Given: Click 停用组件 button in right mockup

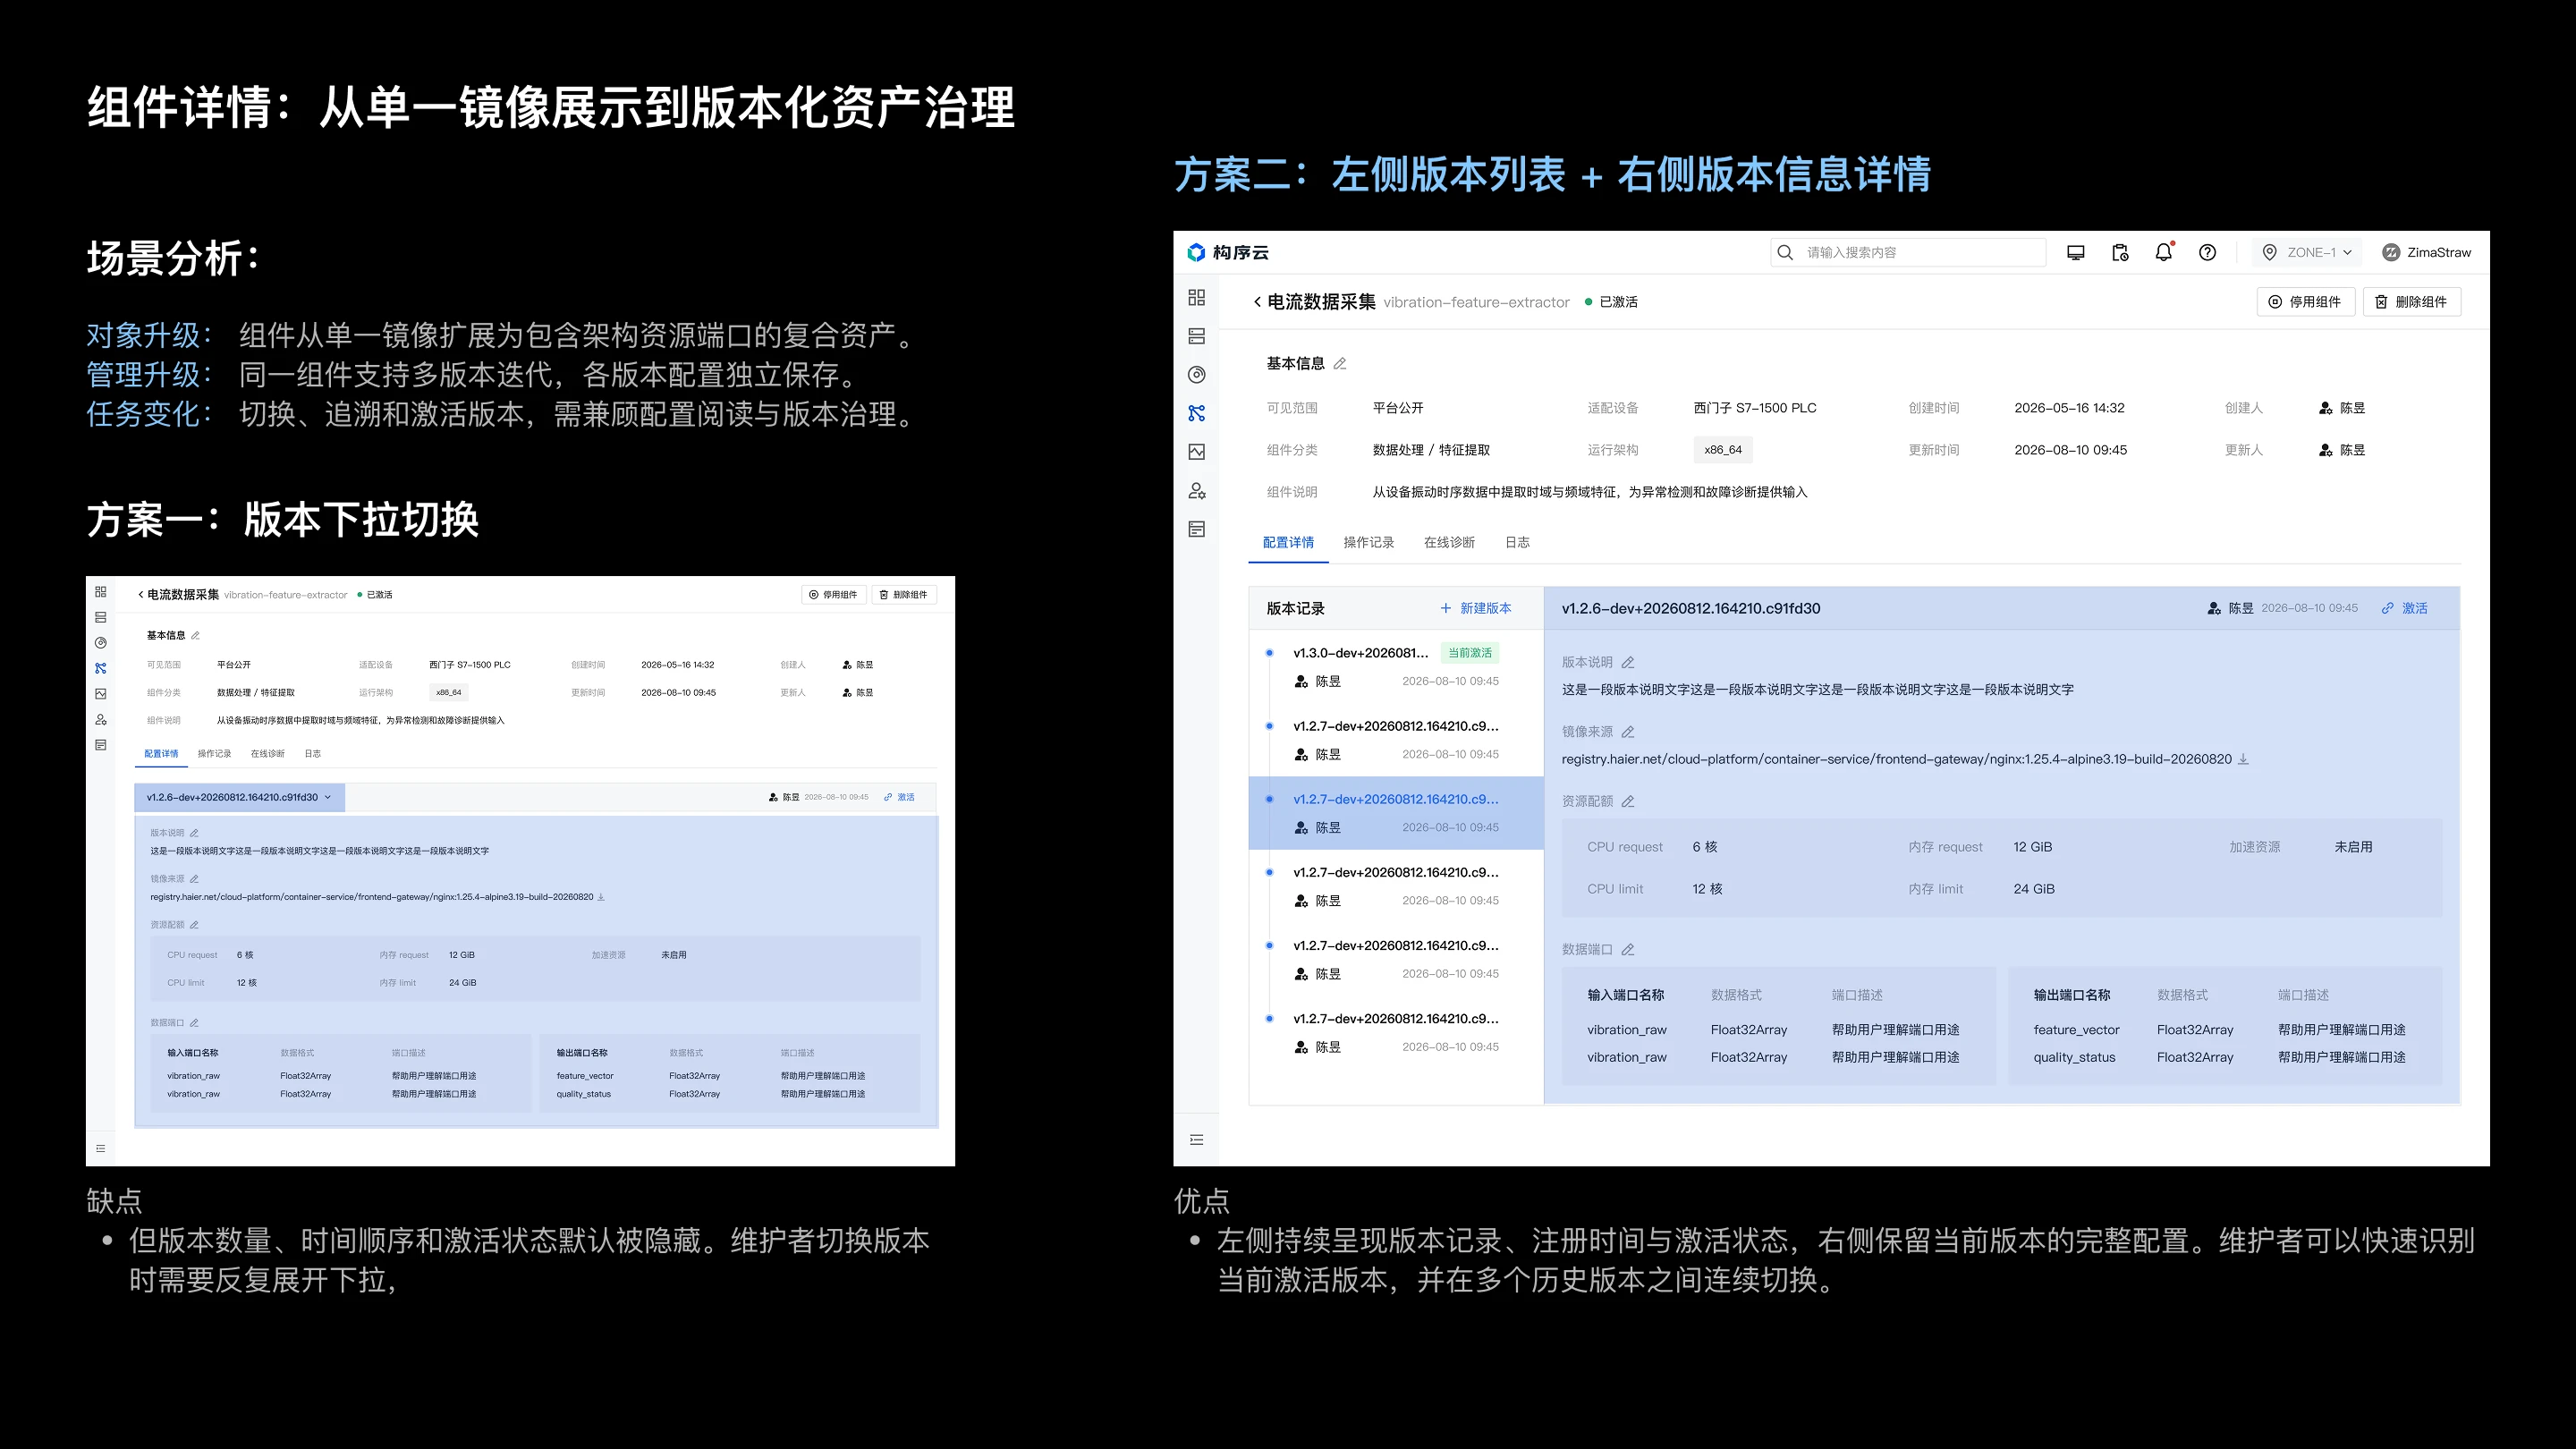Looking at the screenshot, I should [2305, 302].
